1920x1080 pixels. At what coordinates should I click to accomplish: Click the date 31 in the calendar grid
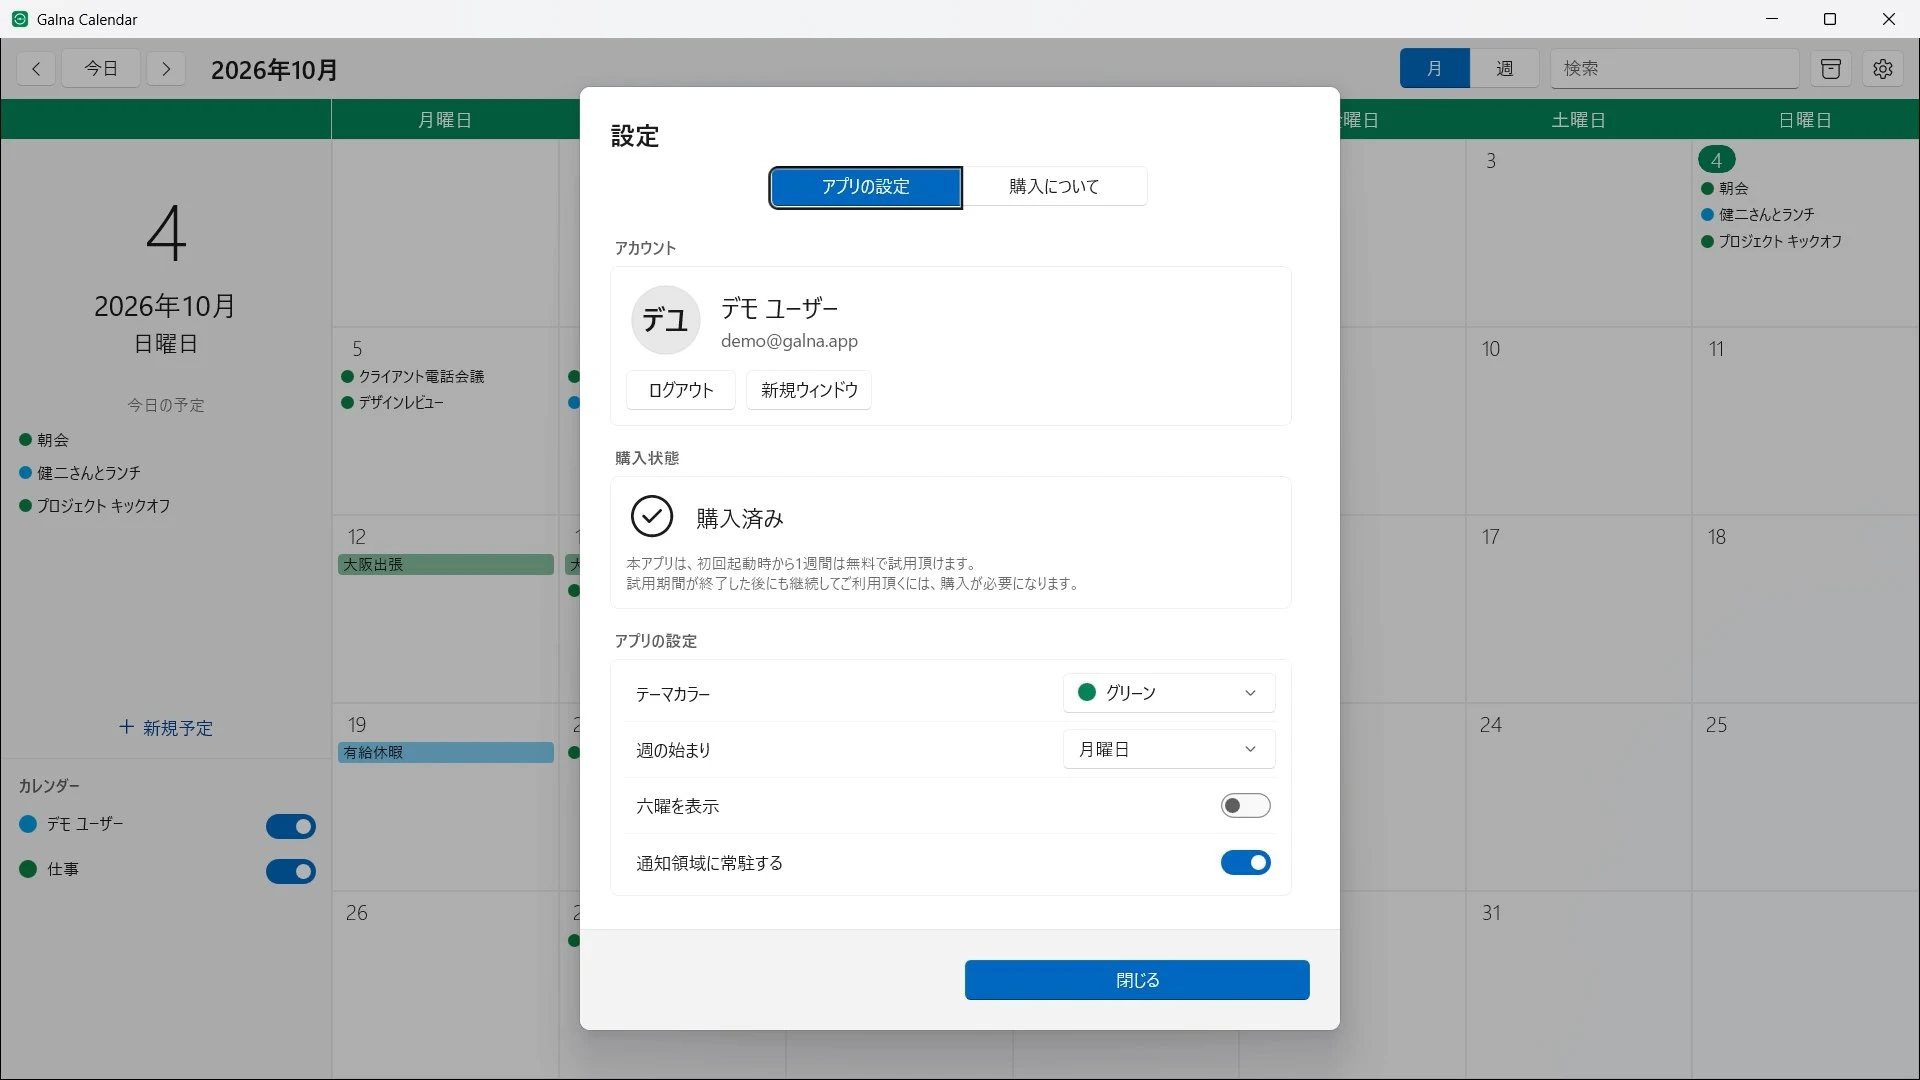point(1491,913)
